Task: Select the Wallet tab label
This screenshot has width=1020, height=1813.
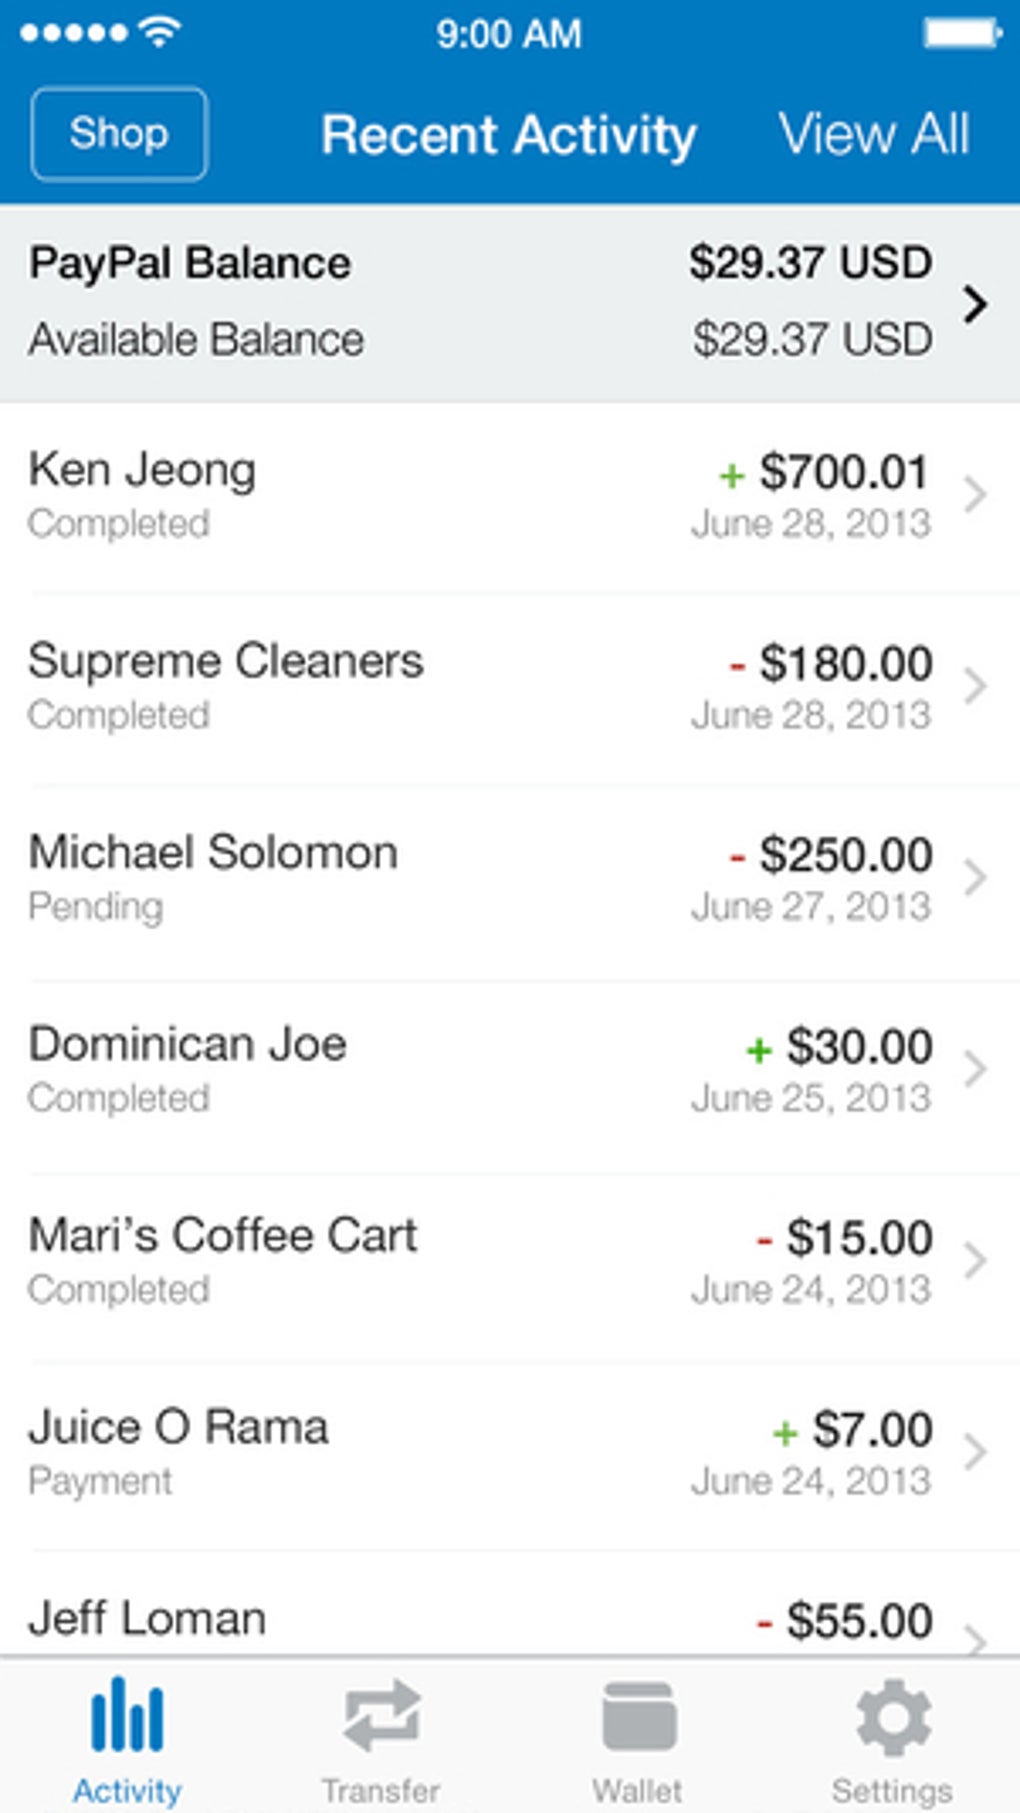Action: click(638, 1789)
